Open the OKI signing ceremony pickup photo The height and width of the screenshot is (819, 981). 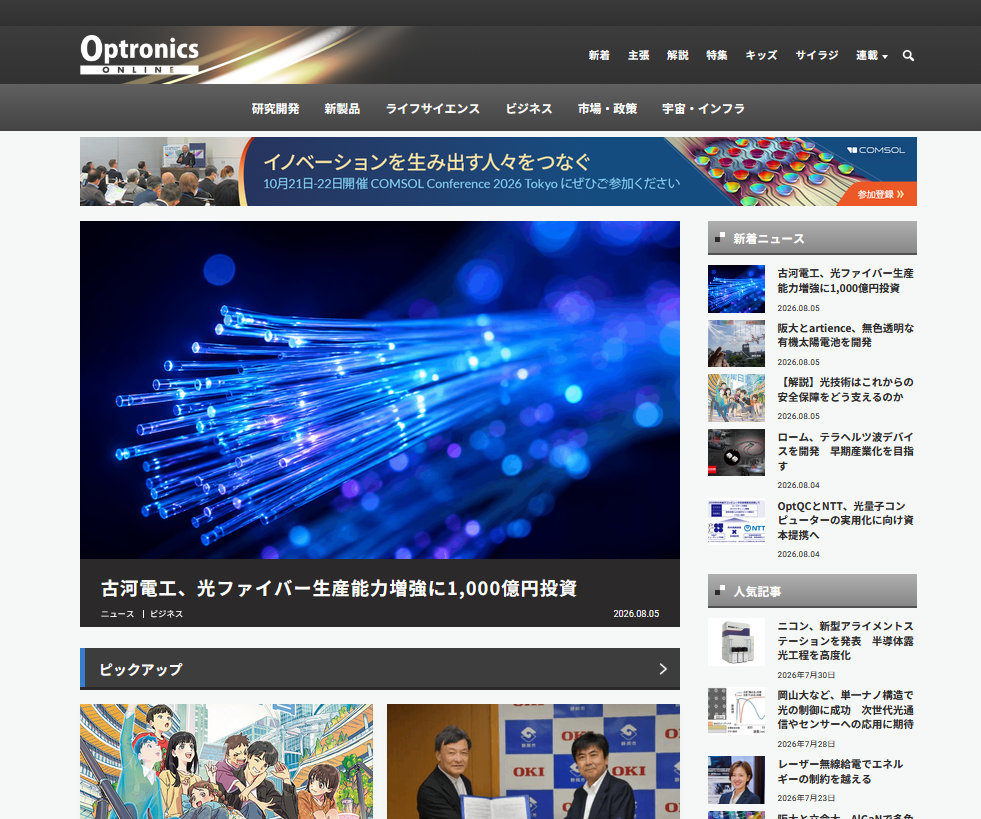click(x=533, y=761)
